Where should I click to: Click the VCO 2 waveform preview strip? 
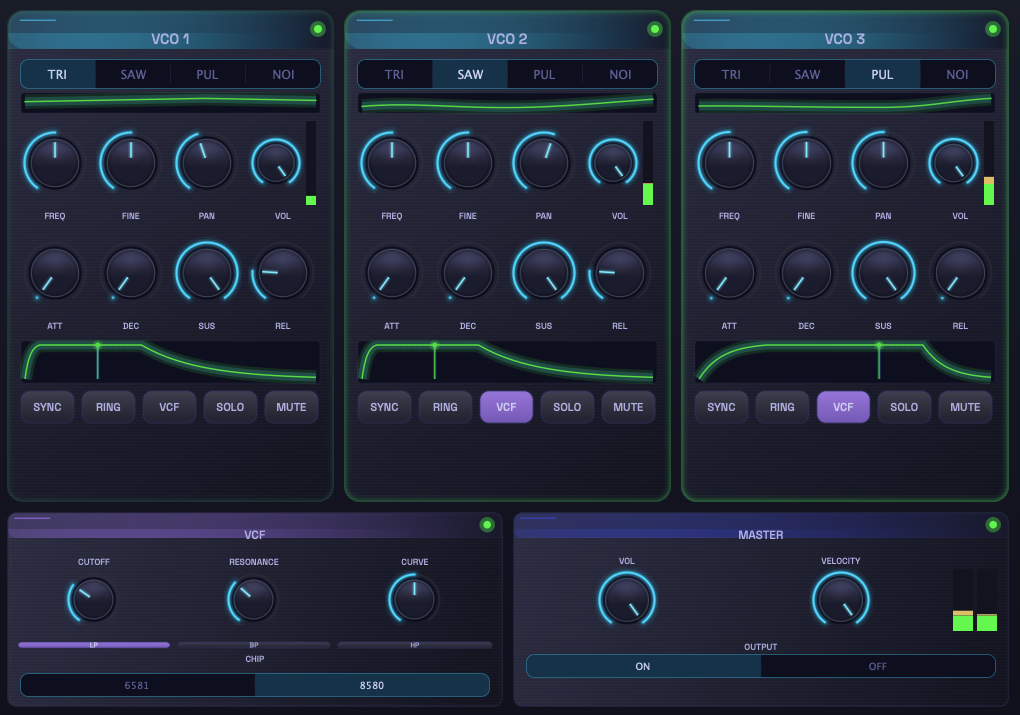[507, 103]
